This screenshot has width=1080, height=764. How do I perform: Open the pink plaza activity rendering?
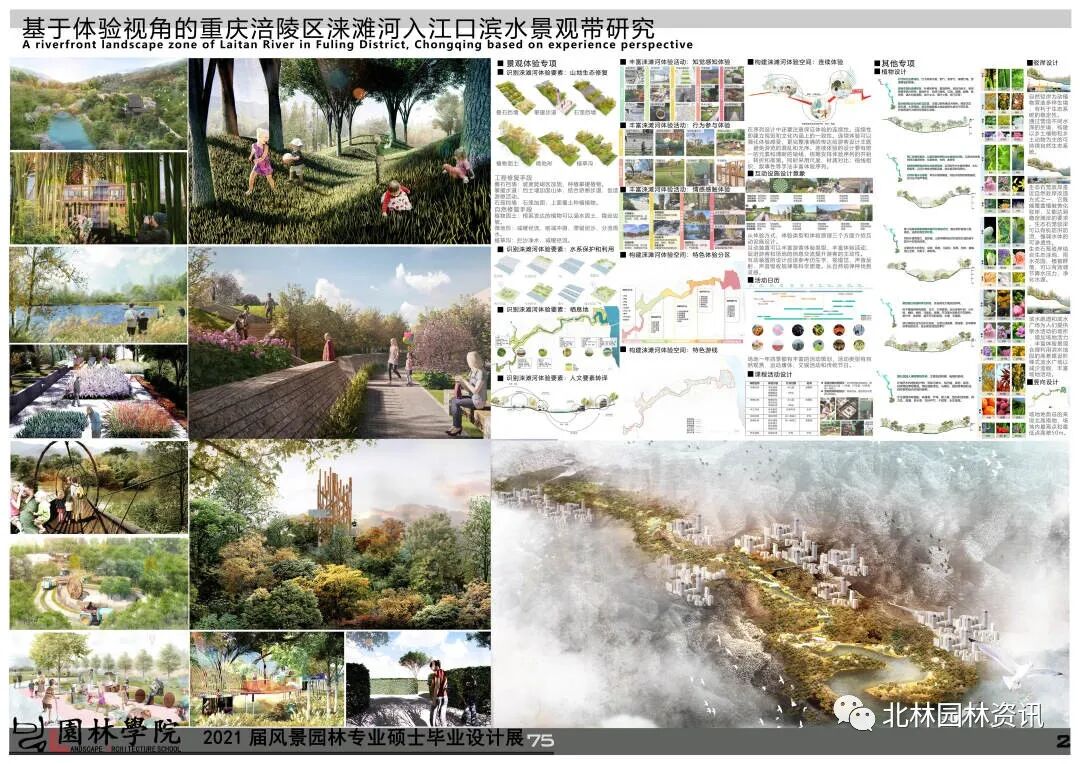click(98, 678)
